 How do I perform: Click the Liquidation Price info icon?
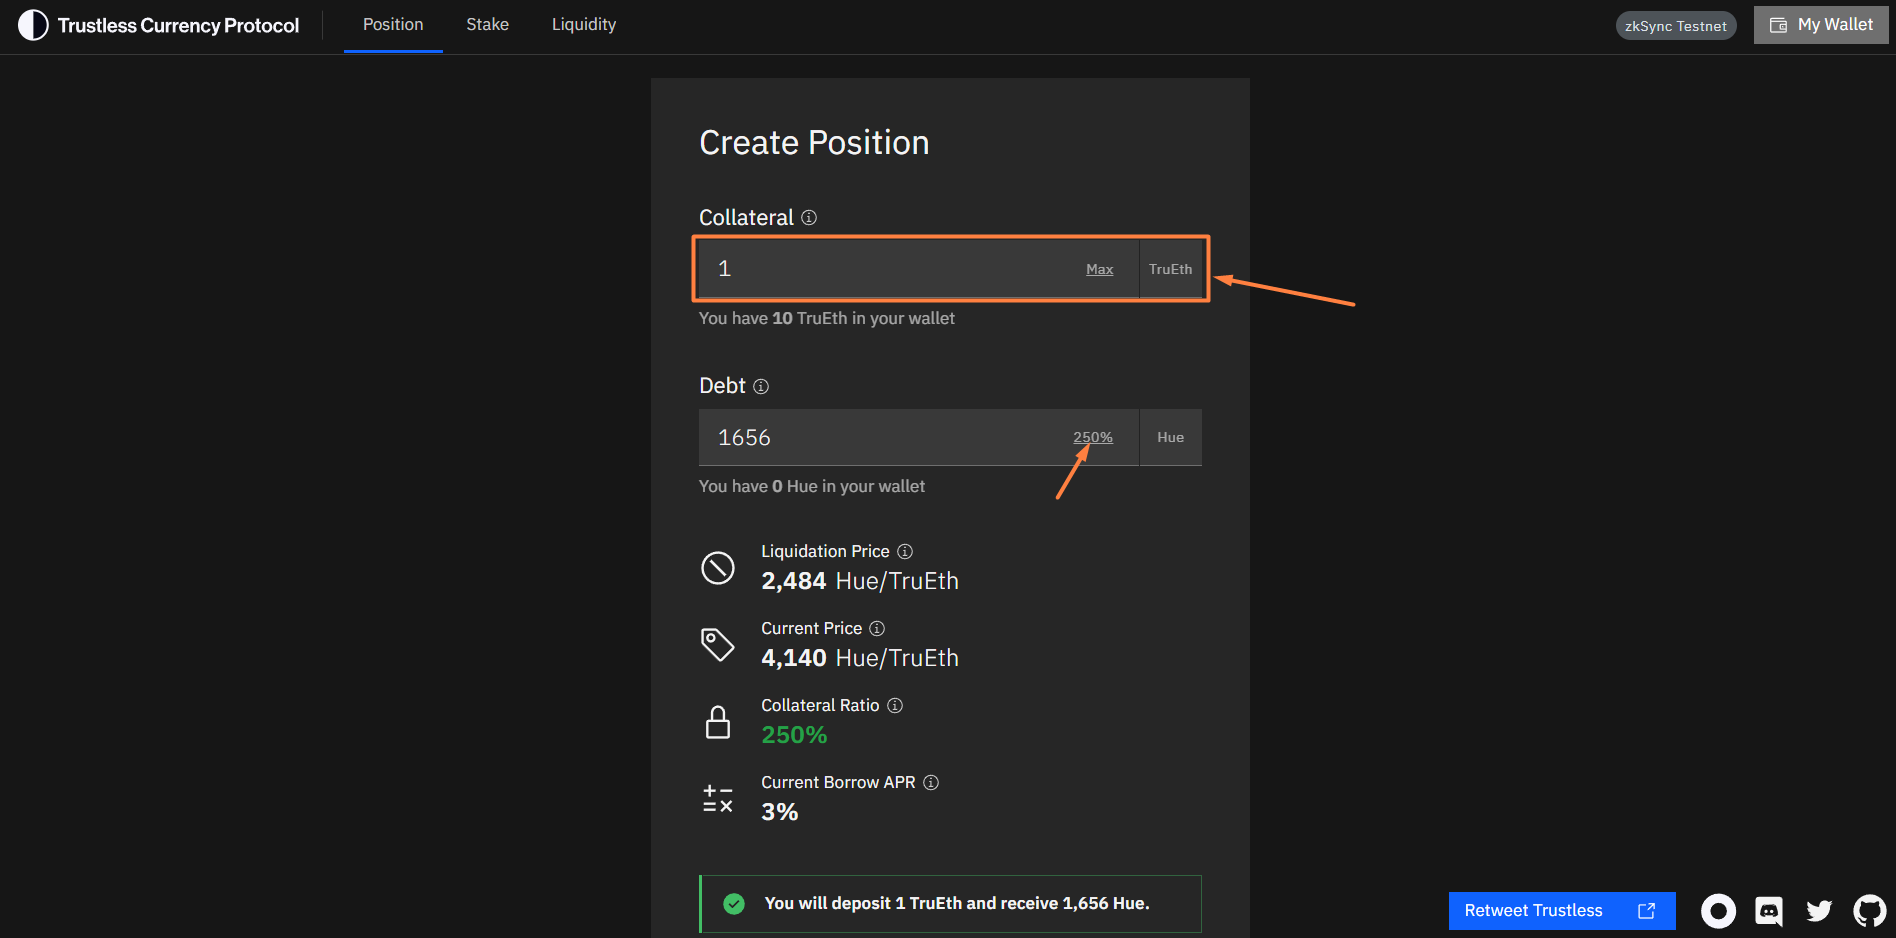coord(905,551)
